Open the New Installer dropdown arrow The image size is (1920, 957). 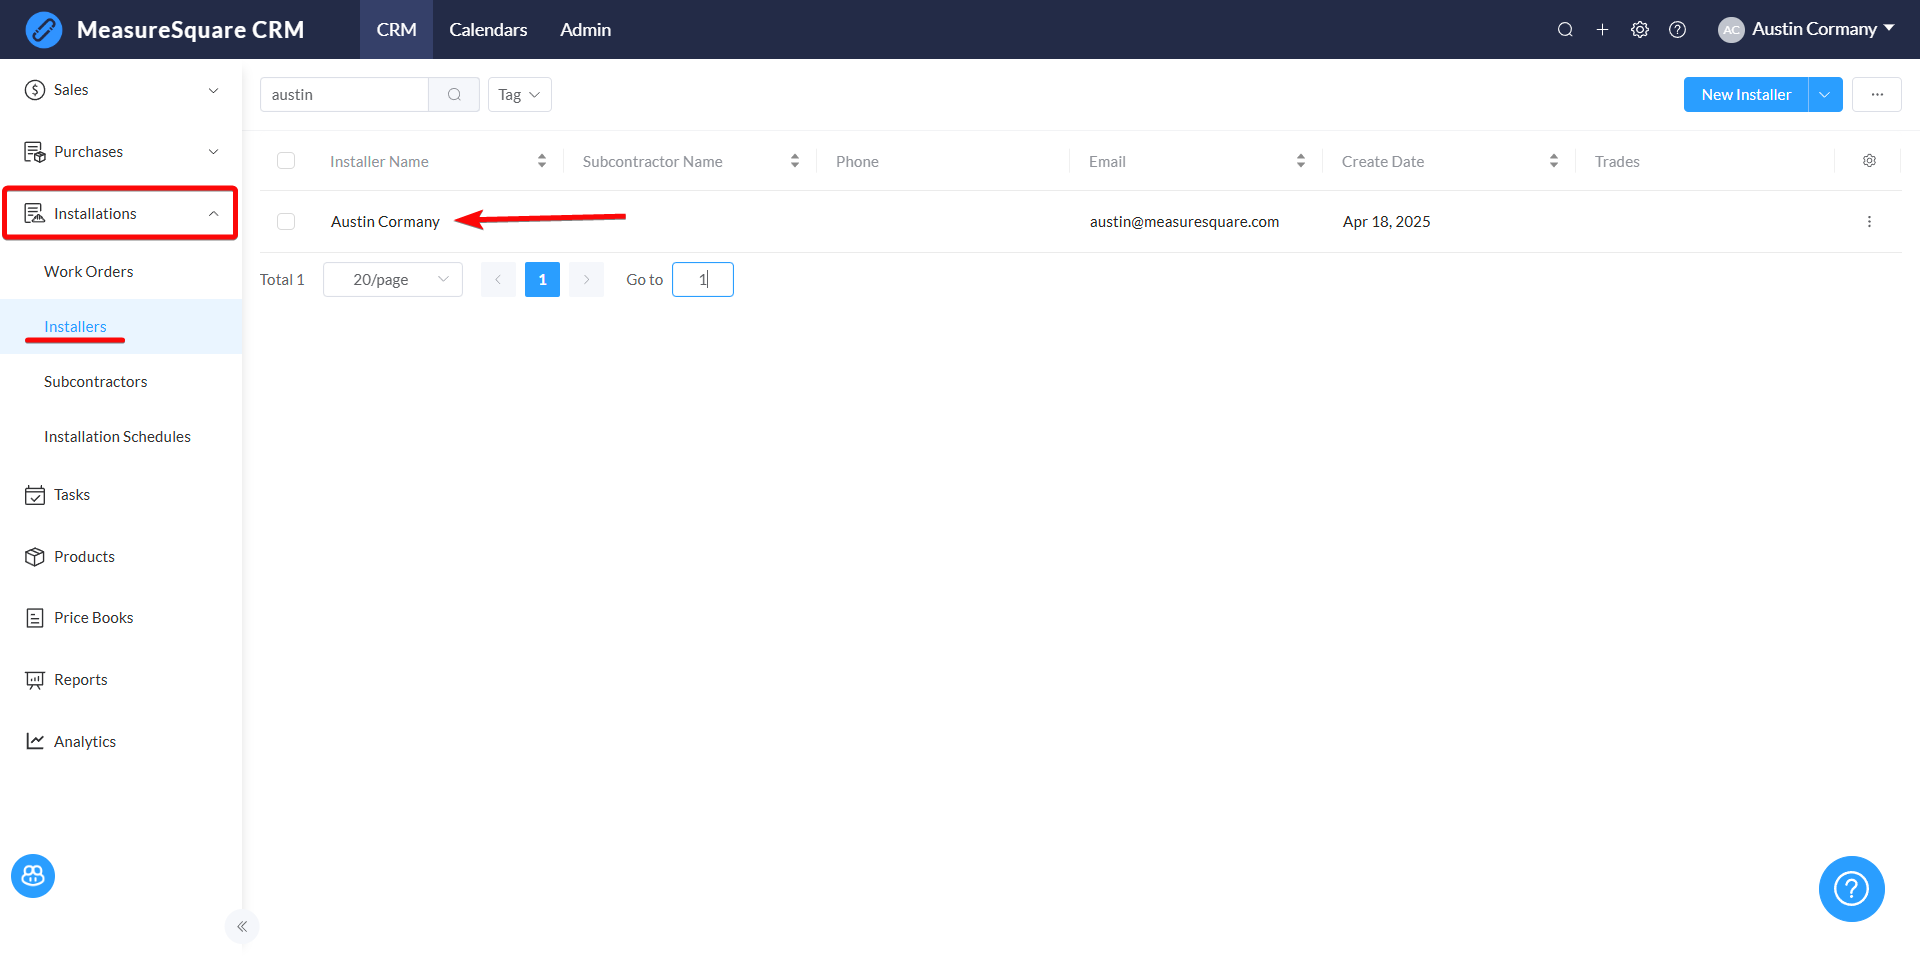coord(1825,95)
